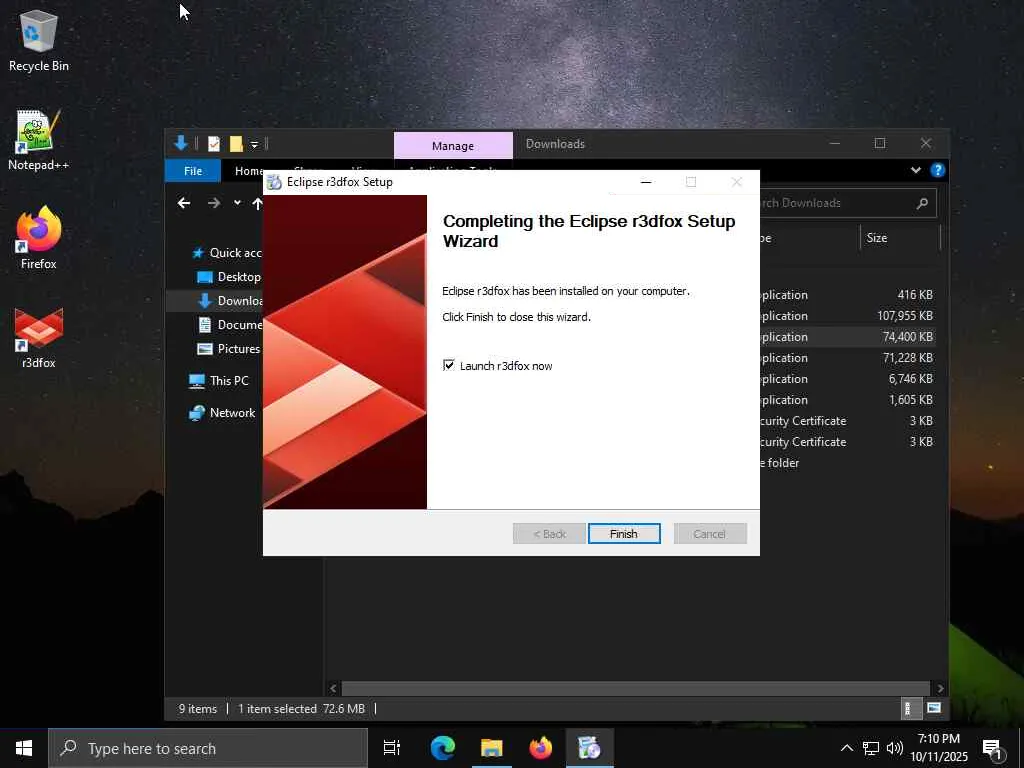Show hidden system tray icons
1024x768 pixels.
click(846, 748)
